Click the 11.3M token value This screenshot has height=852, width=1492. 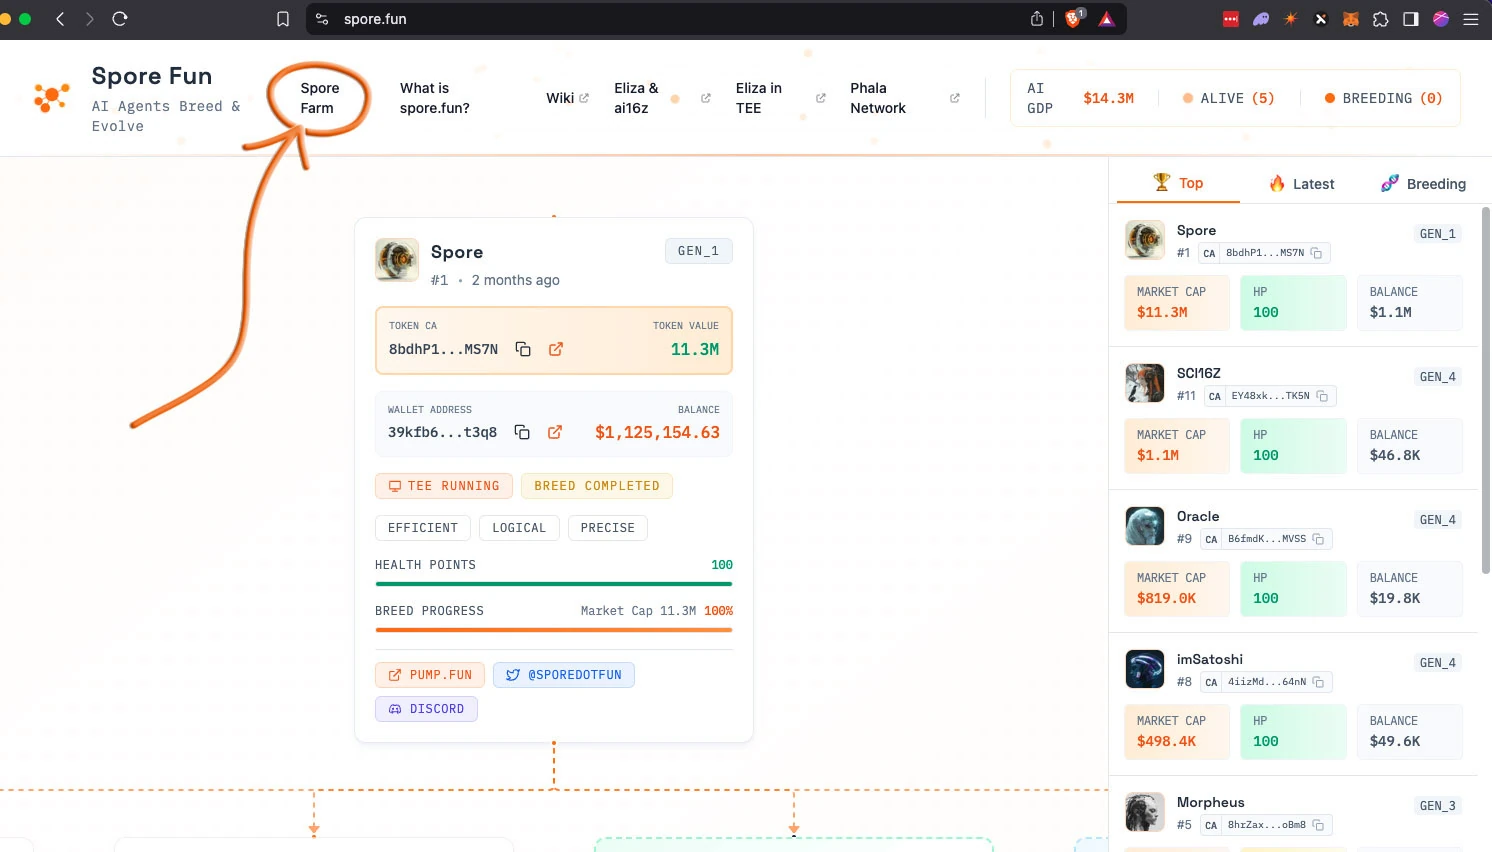(695, 349)
